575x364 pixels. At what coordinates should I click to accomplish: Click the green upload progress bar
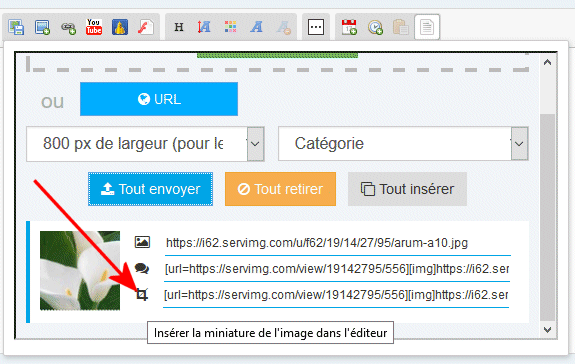(x=277, y=55)
